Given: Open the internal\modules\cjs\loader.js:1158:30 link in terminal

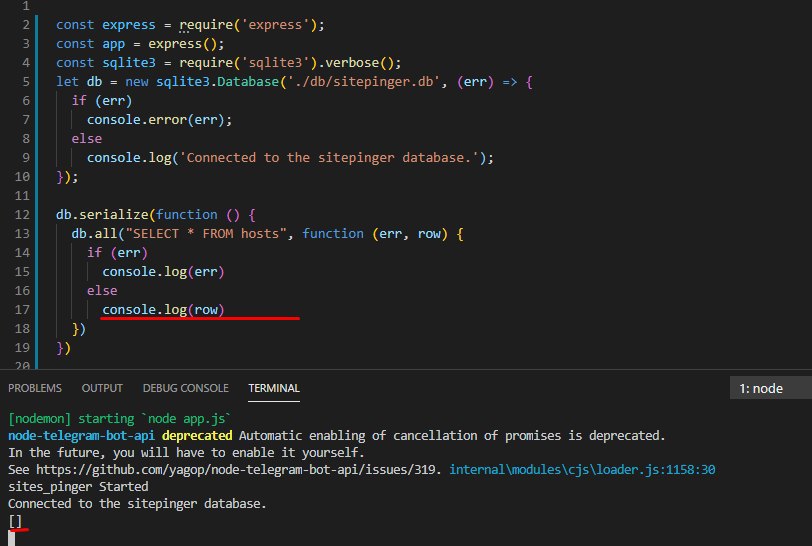Looking at the screenshot, I should [x=582, y=469].
